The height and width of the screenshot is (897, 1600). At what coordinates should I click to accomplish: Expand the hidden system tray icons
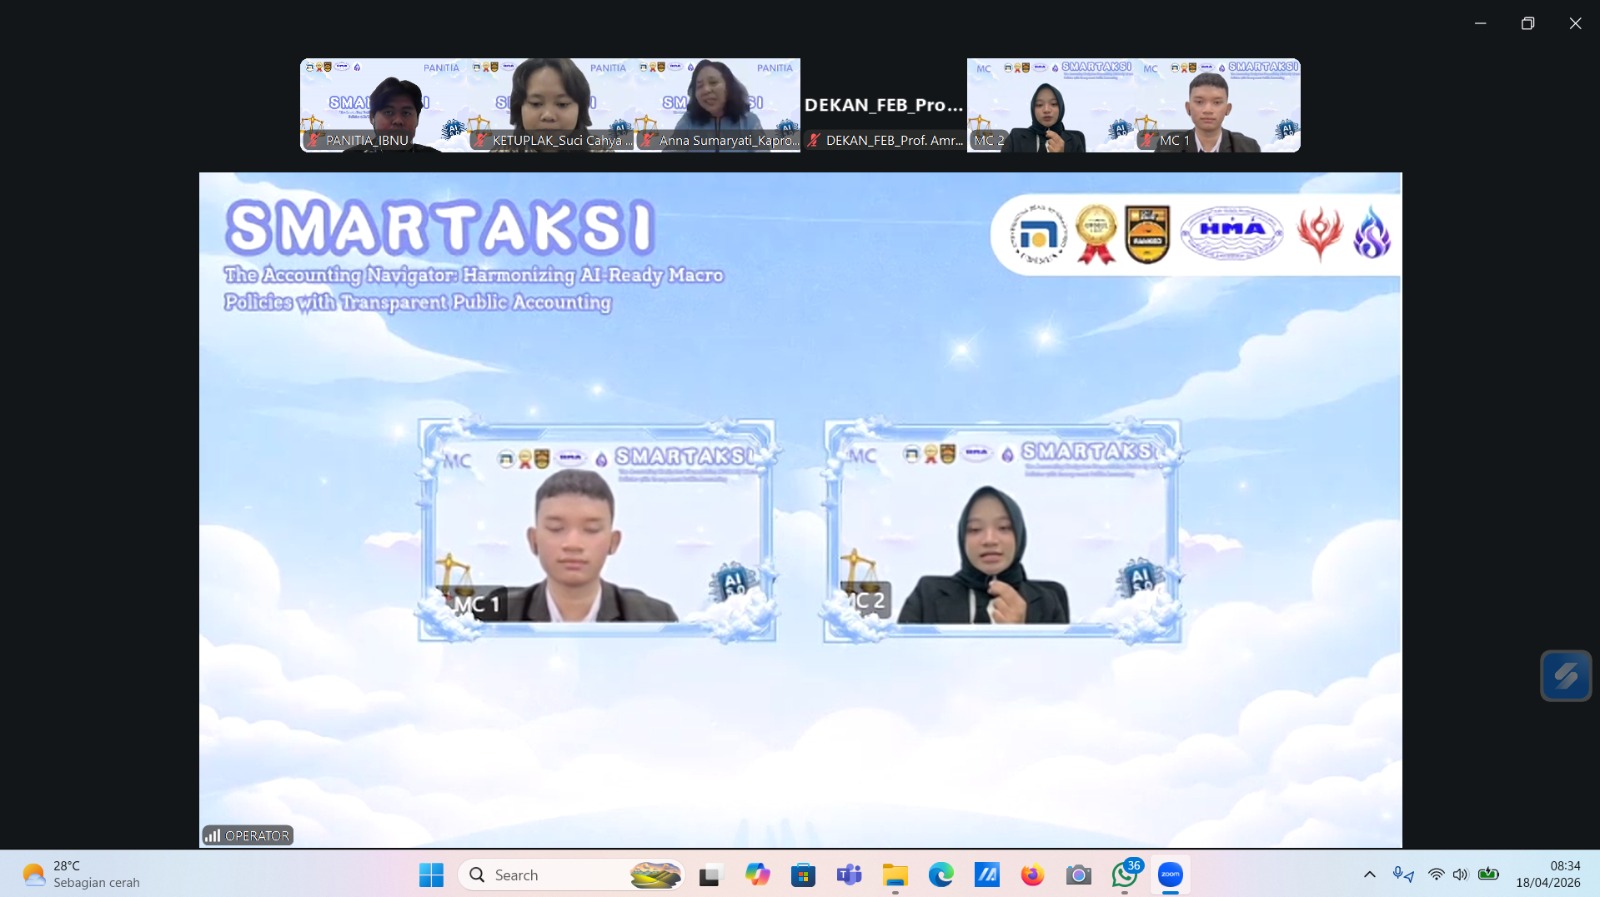tap(1369, 875)
